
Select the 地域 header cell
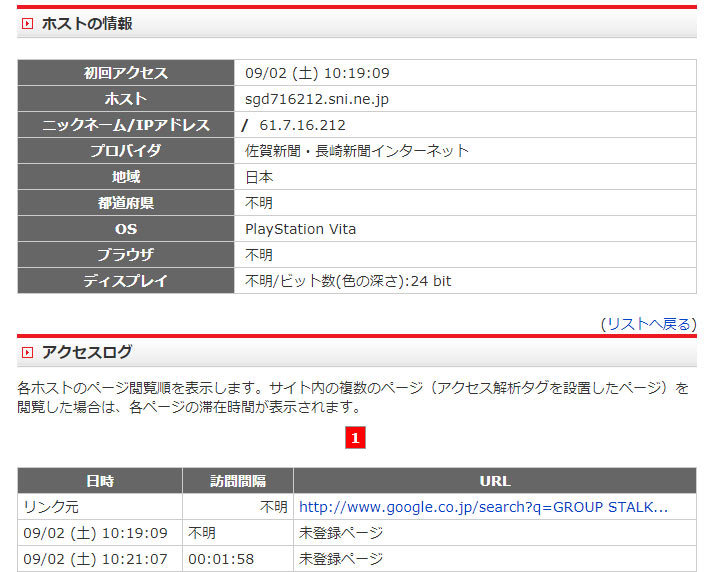[x=126, y=176]
